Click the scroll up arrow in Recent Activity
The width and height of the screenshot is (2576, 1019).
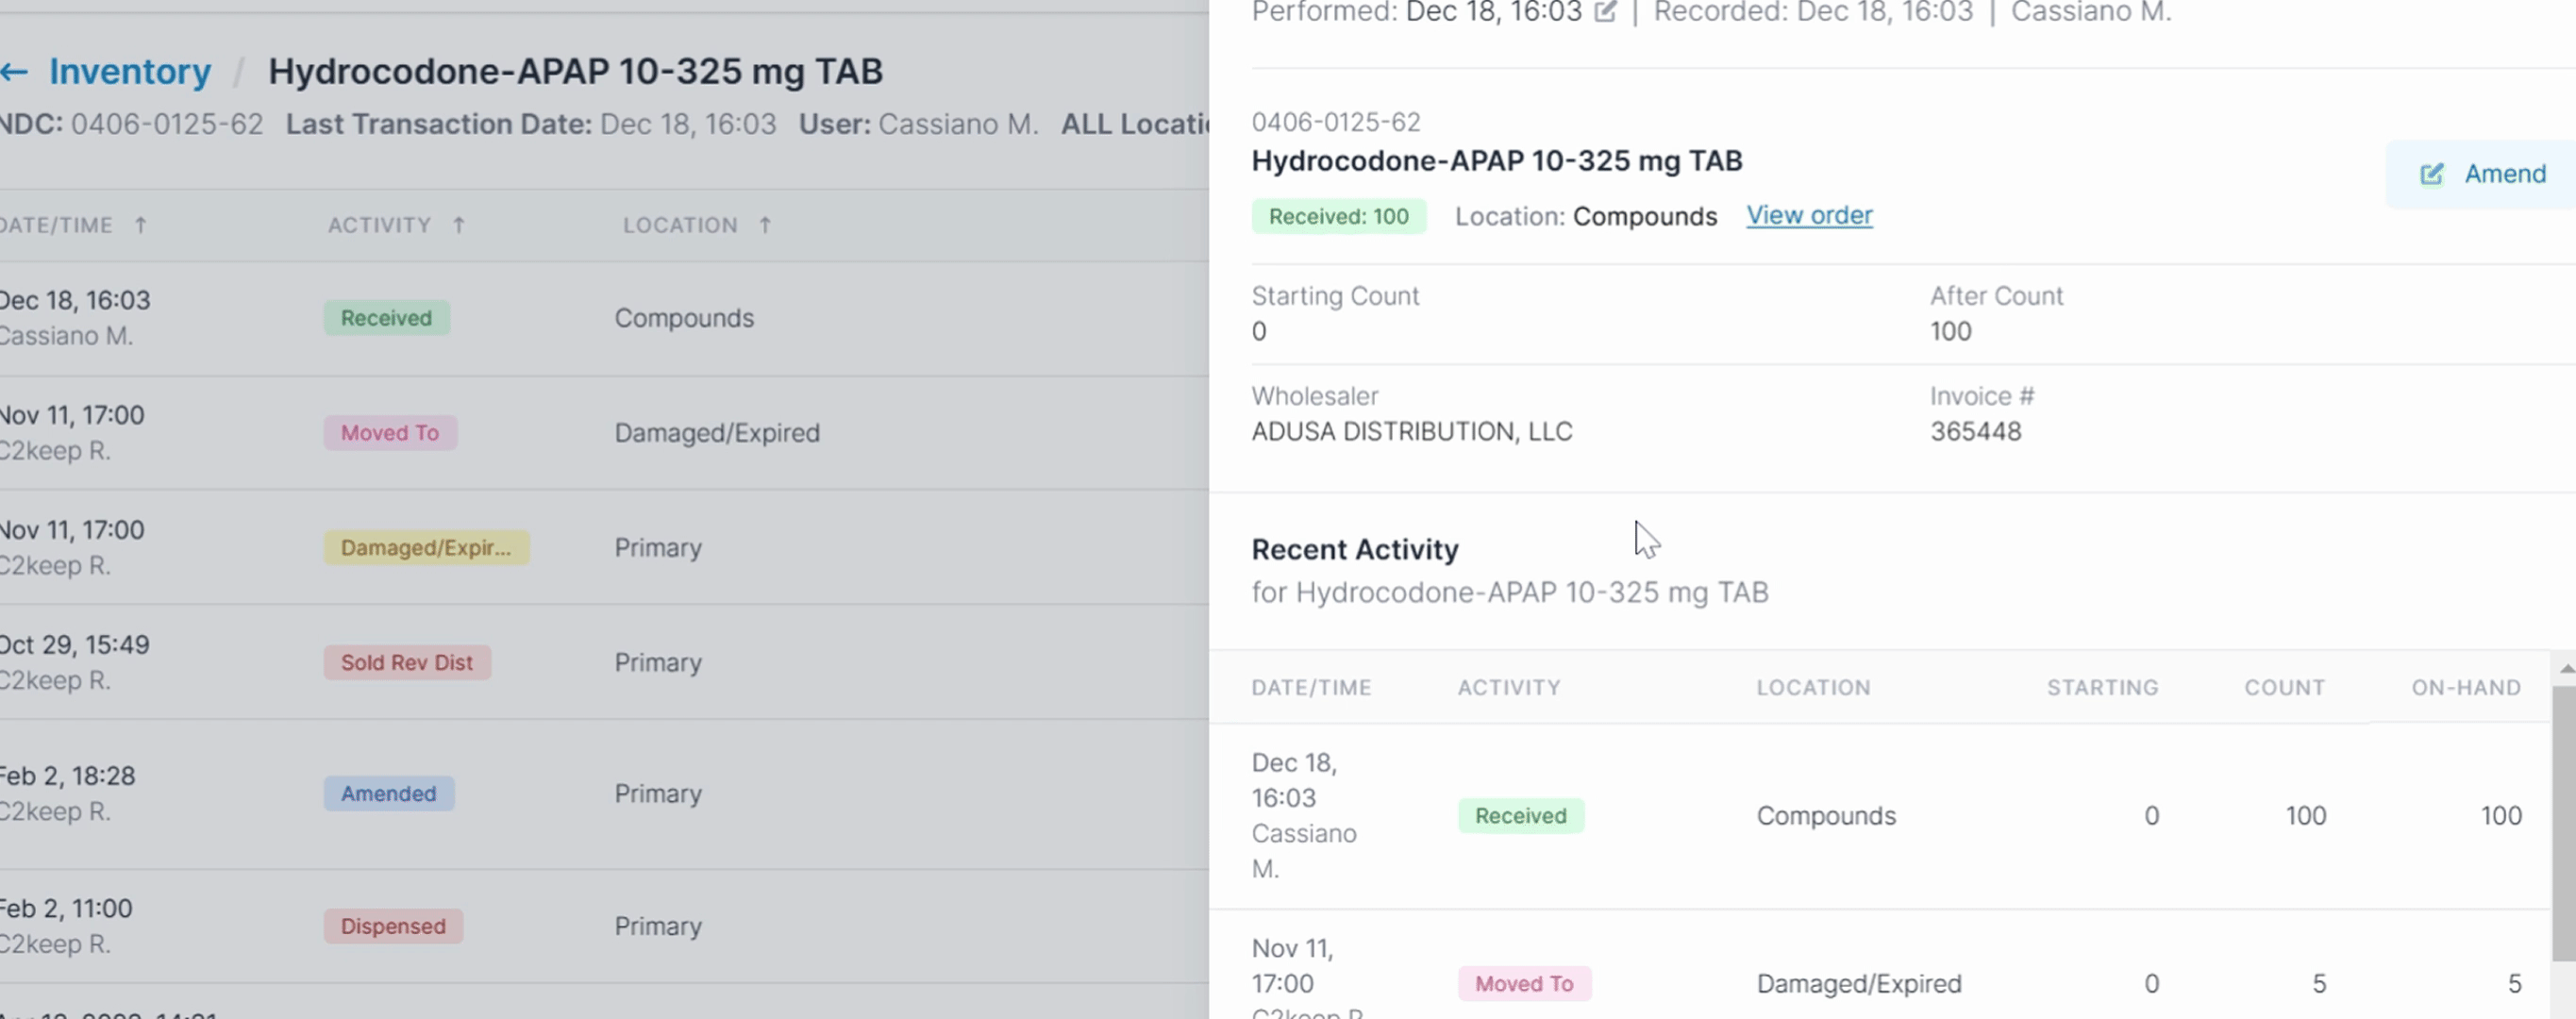(x=2565, y=668)
